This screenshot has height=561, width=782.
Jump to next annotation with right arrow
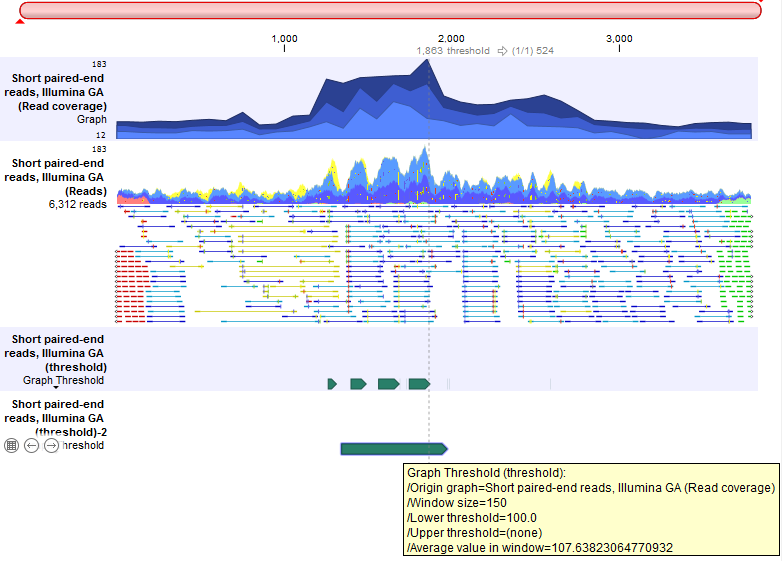[51, 446]
